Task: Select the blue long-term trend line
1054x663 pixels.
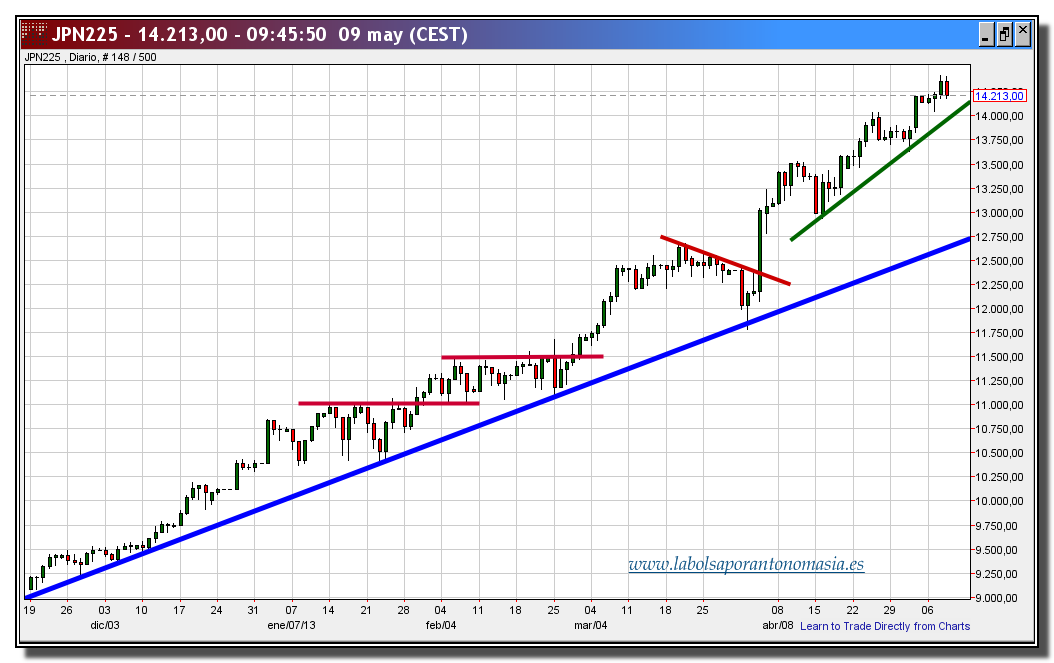Action: click(497, 418)
